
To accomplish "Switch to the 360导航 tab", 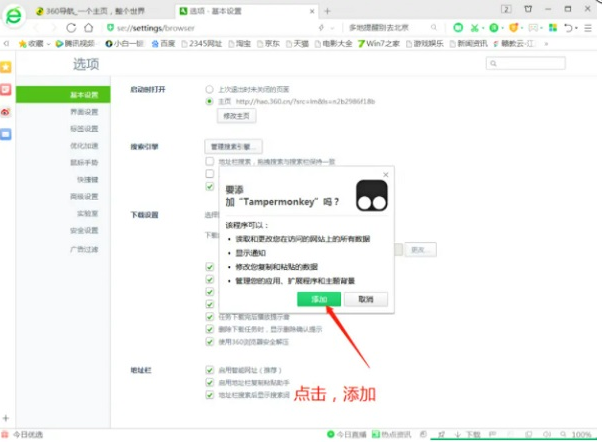I will point(90,11).
